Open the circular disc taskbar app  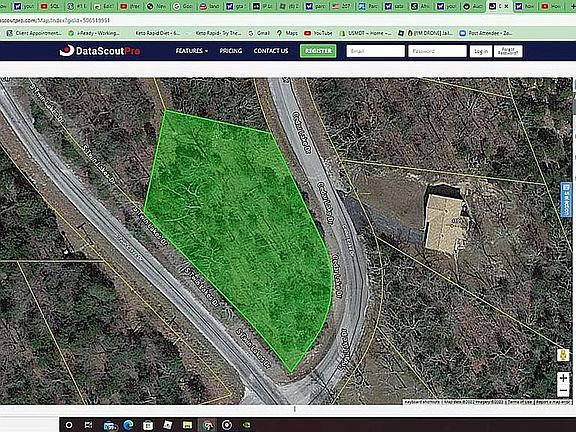coord(227,425)
